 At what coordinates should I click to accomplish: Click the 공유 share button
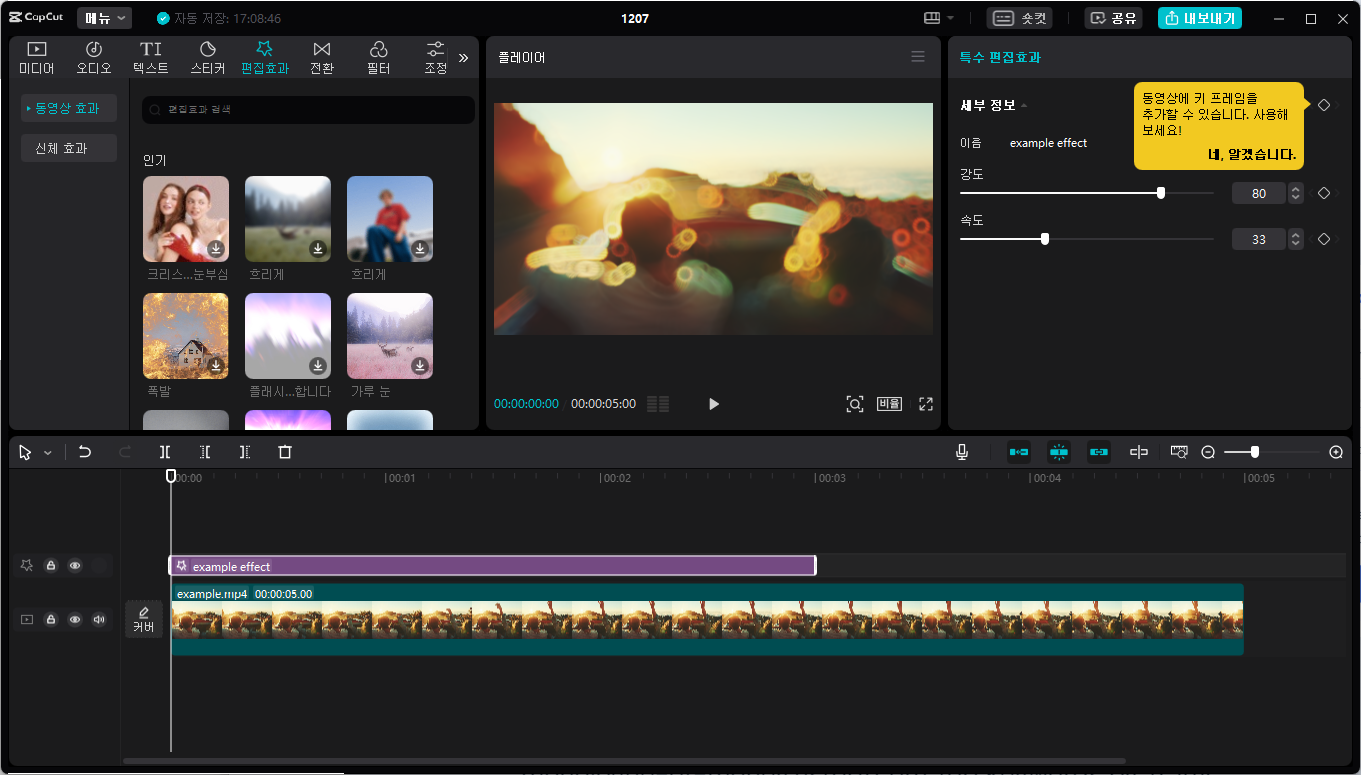[x=1113, y=18]
